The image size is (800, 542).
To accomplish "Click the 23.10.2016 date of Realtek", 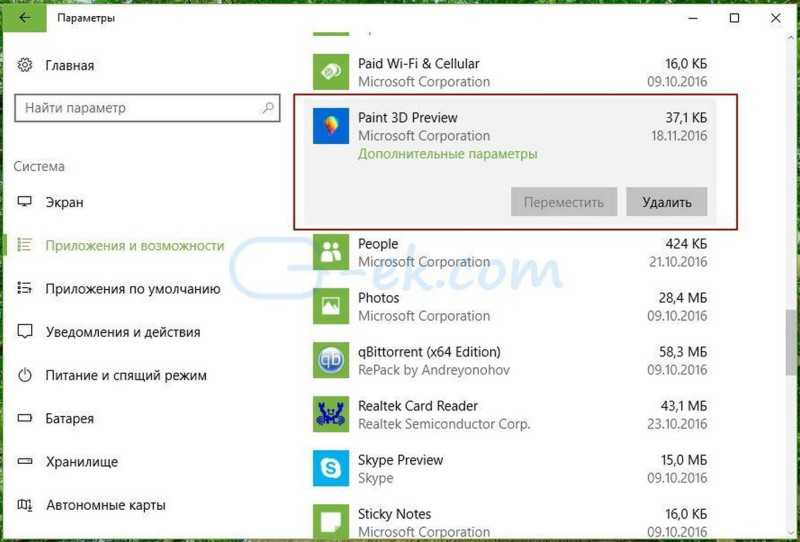I will click(677, 424).
